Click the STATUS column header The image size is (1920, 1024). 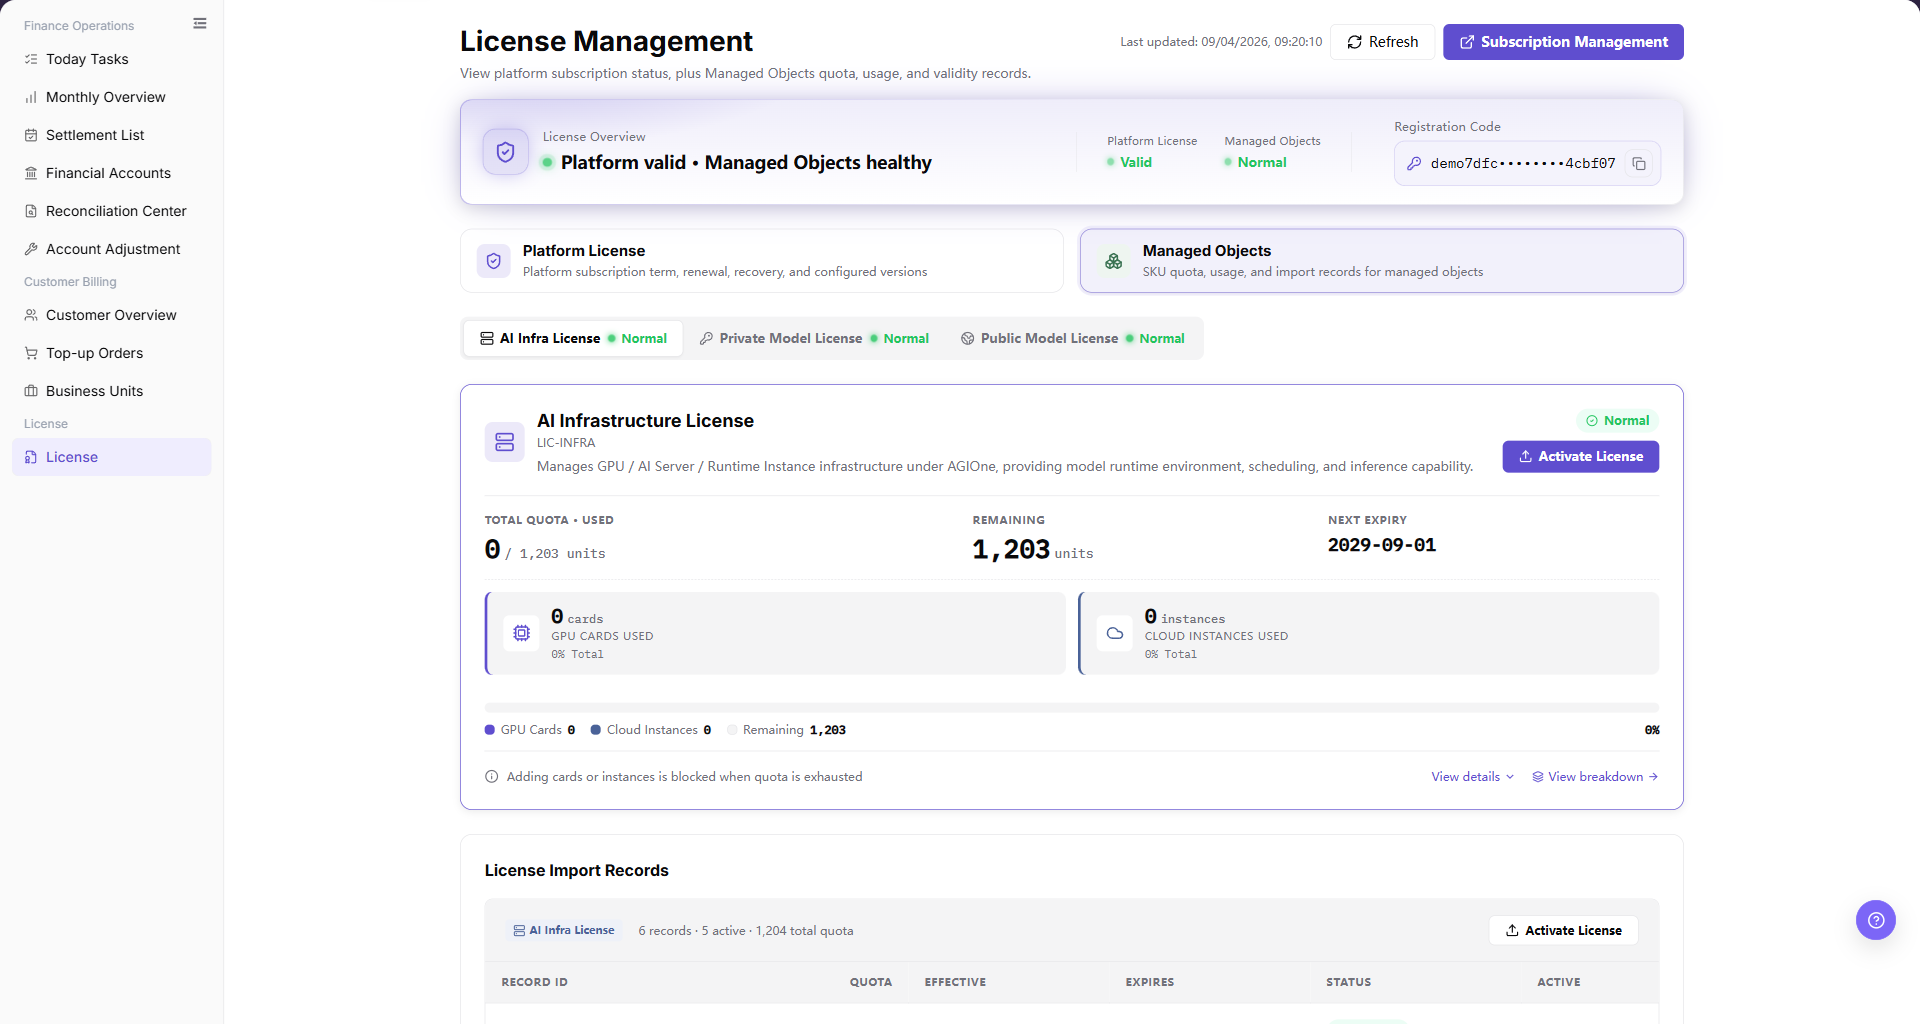1349,983
